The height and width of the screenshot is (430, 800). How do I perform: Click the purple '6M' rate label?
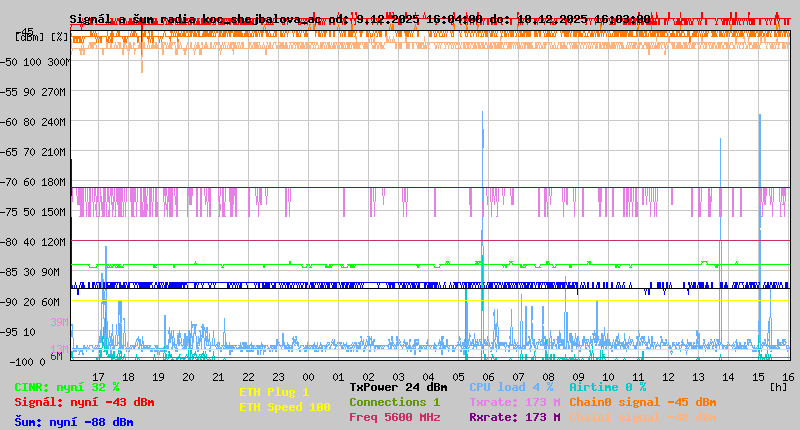pos(56,356)
